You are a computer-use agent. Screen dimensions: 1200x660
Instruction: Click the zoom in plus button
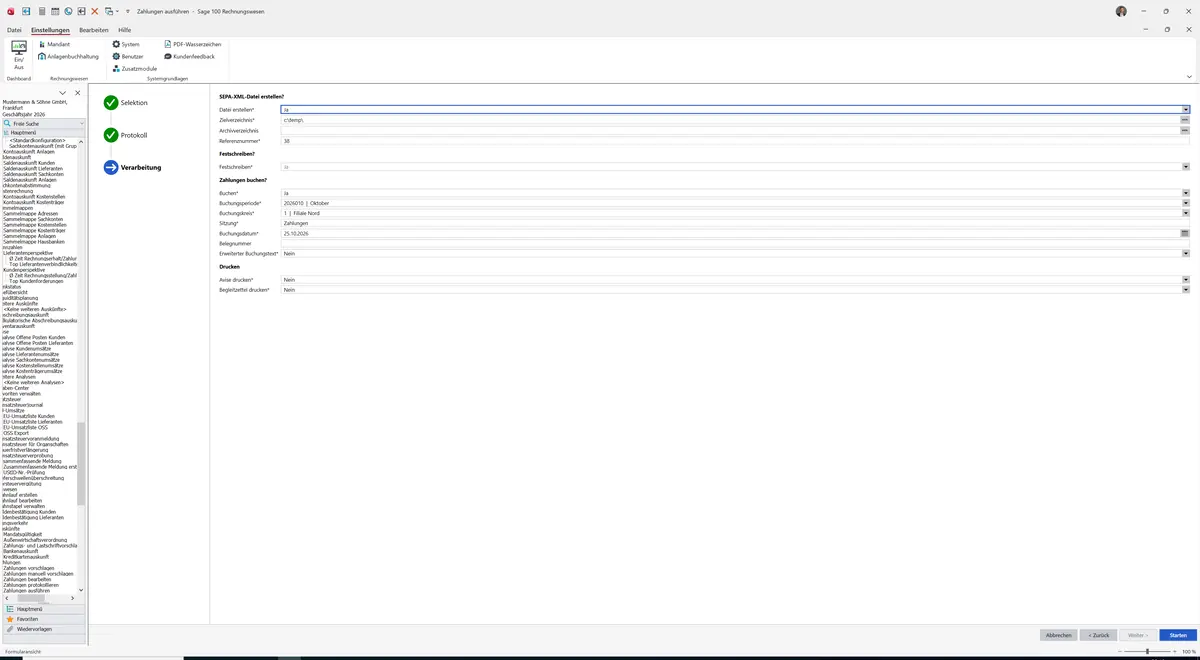[1177, 651]
